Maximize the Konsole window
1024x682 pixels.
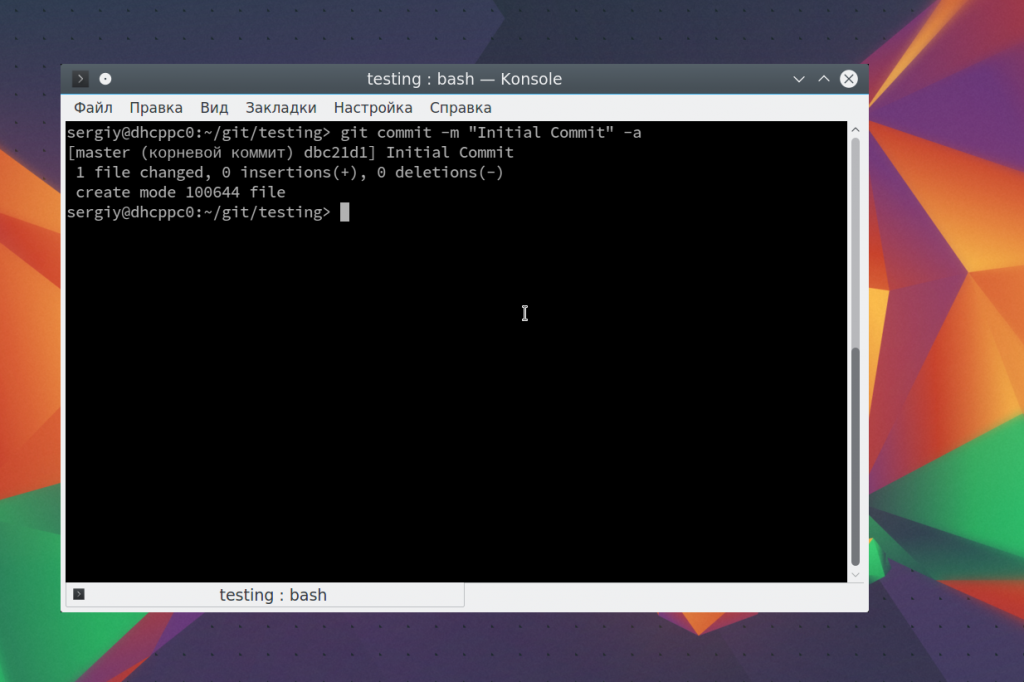coord(824,79)
